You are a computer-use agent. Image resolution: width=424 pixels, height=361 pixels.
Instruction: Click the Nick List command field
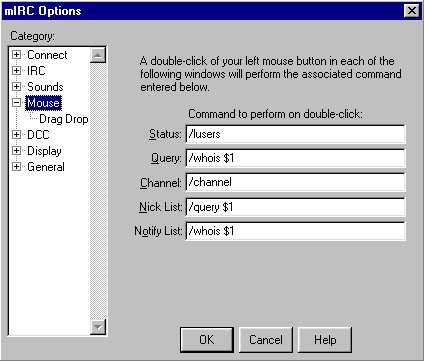[295, 207]
